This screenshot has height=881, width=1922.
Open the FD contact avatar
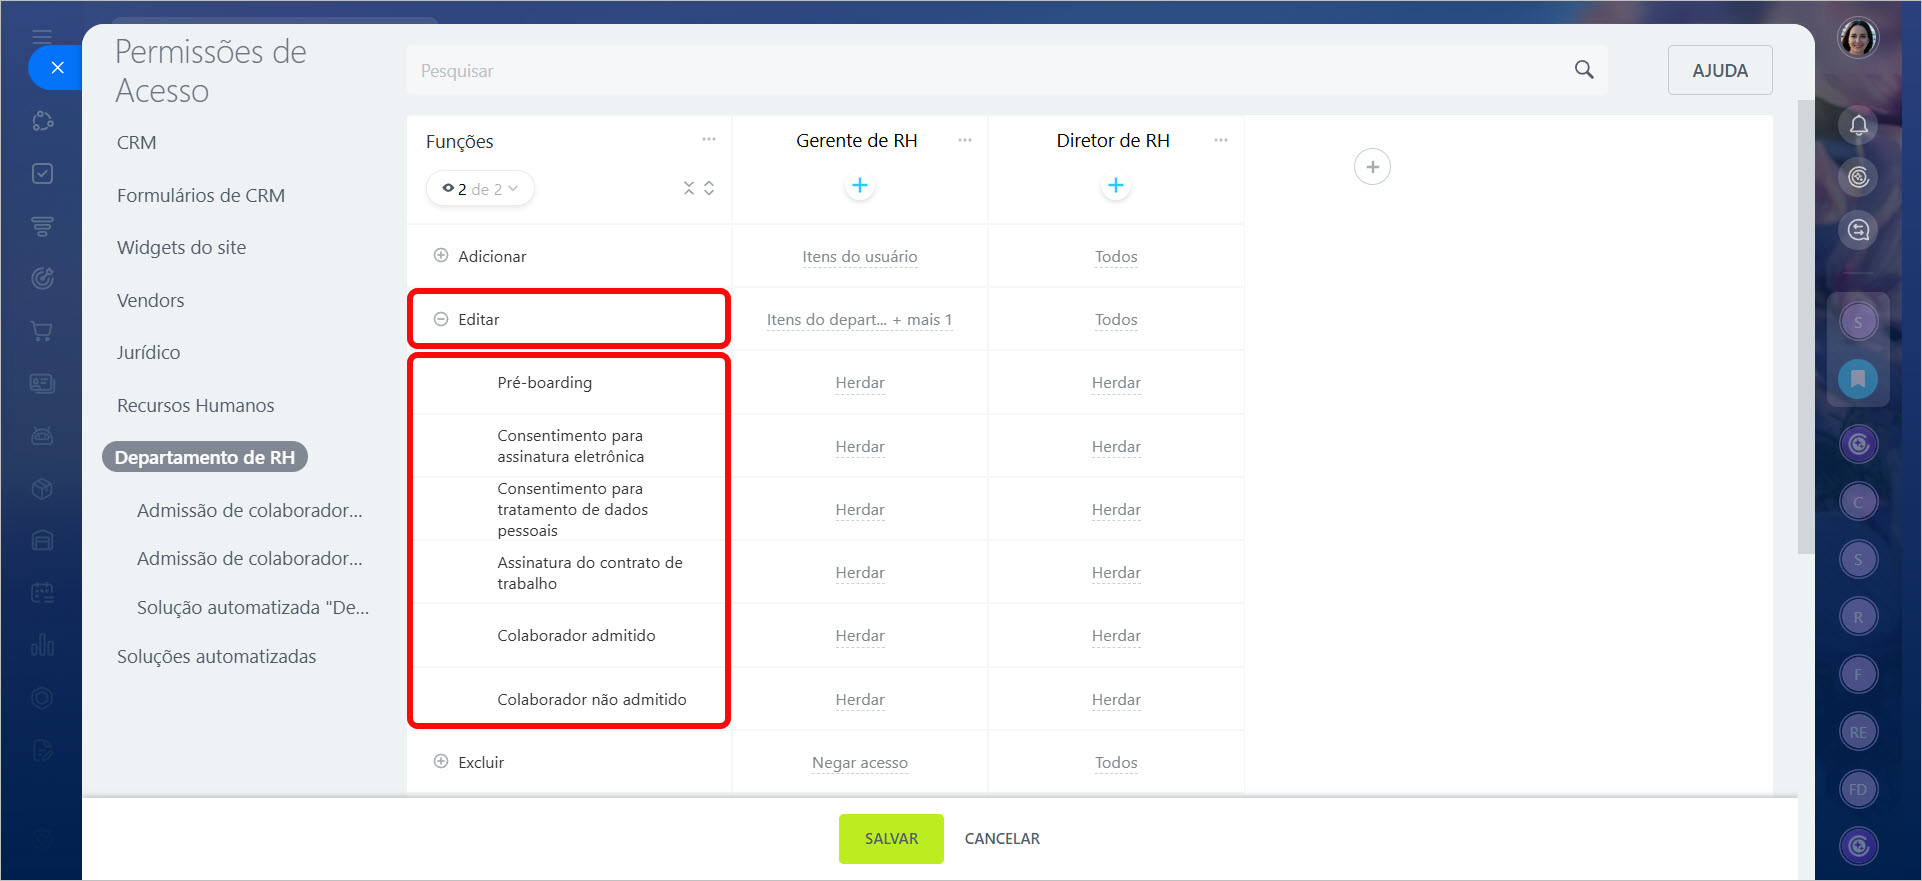click(1858, 789)
